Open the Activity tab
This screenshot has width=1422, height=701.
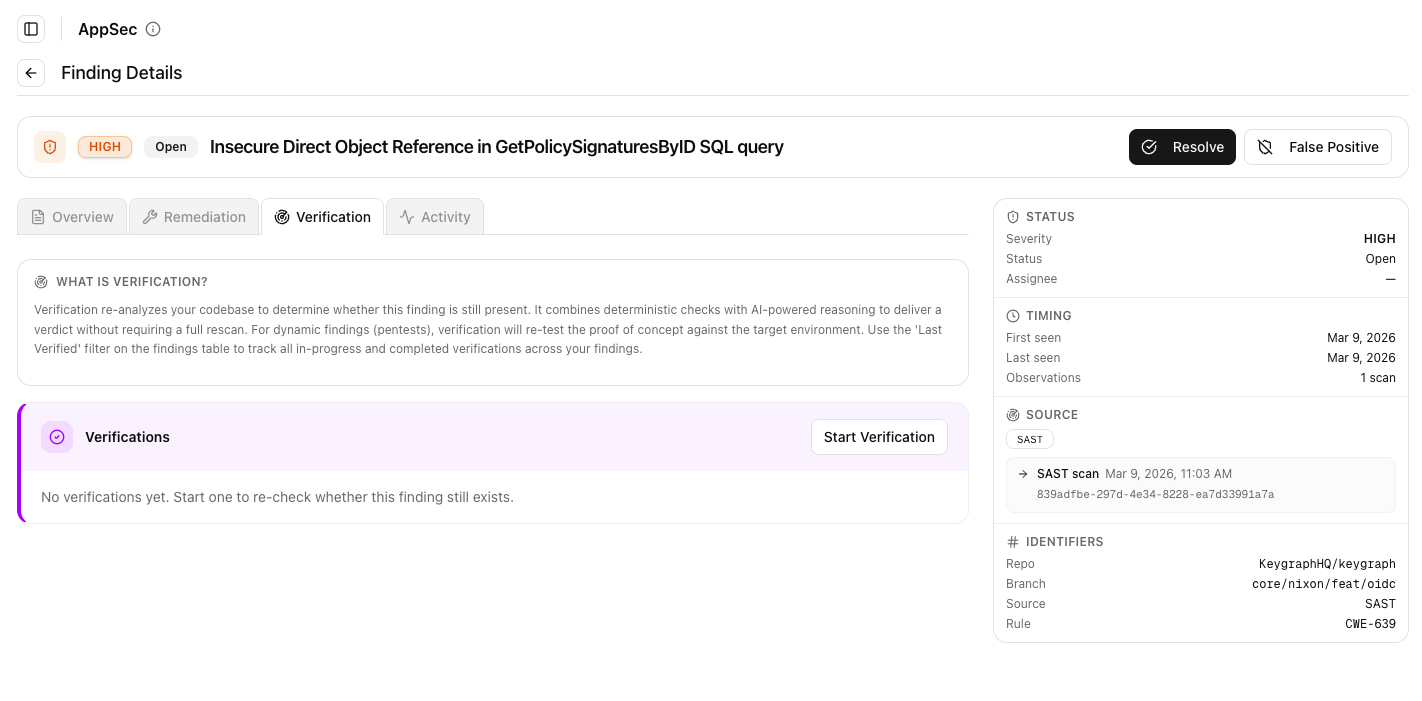click(x=435, y=217)
